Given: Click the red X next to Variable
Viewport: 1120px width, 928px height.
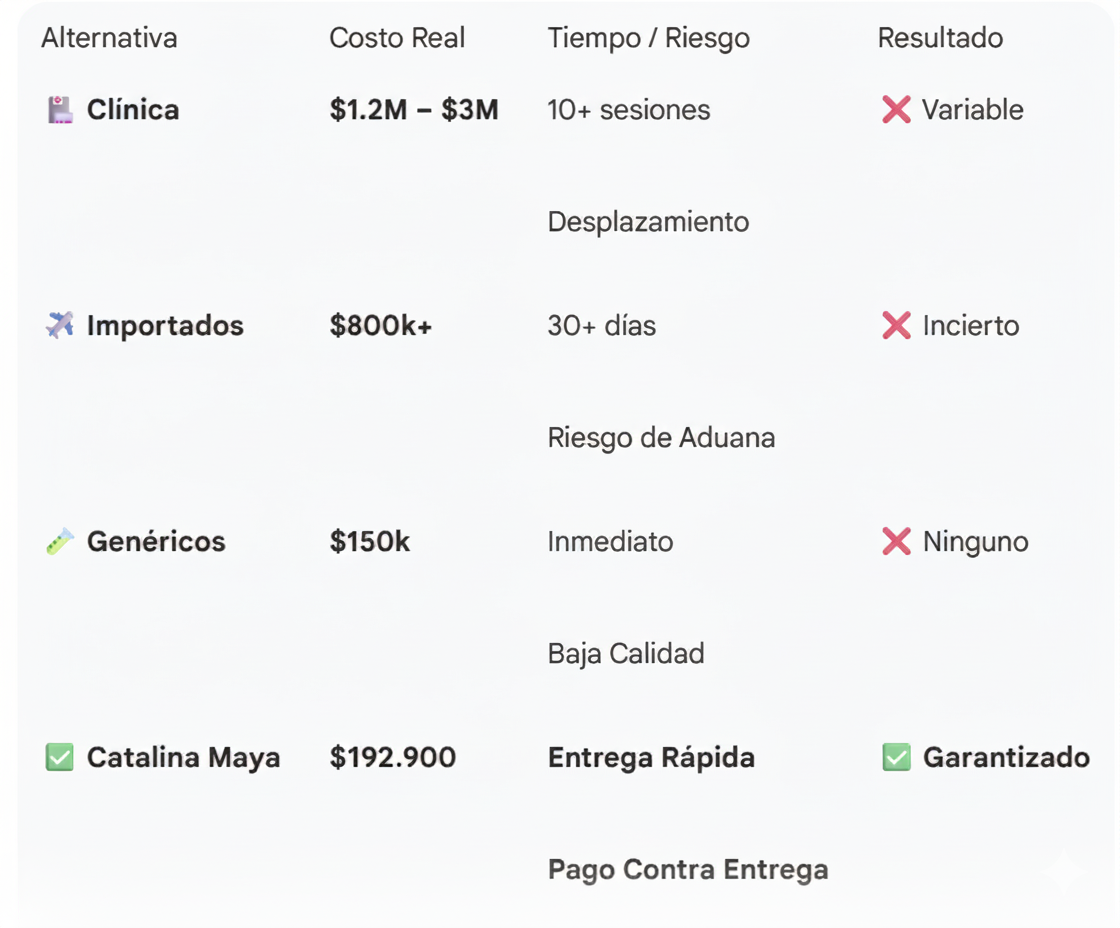Looking at the screenshot, I should click(x=896, y=110).
